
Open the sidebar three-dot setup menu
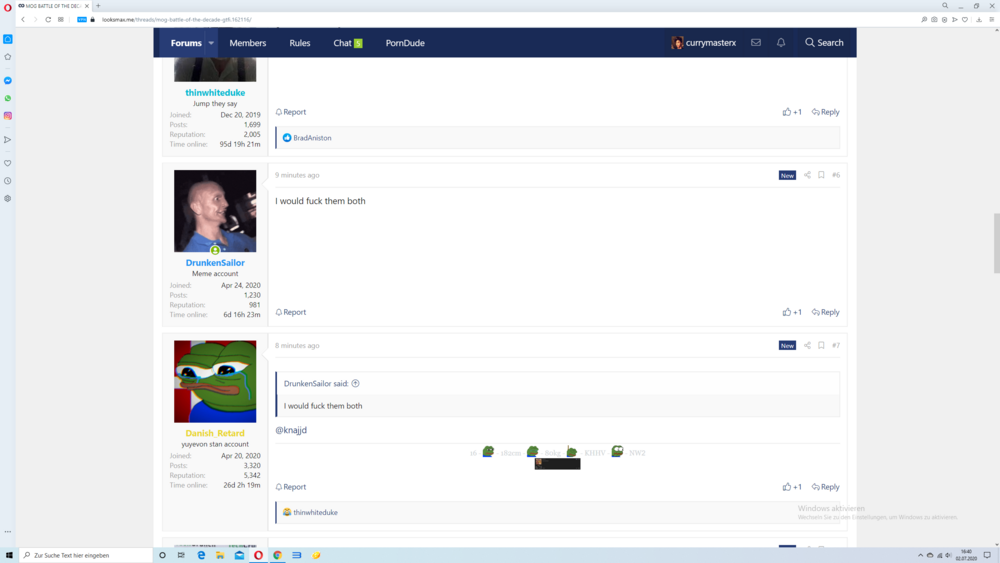(8, 532)
